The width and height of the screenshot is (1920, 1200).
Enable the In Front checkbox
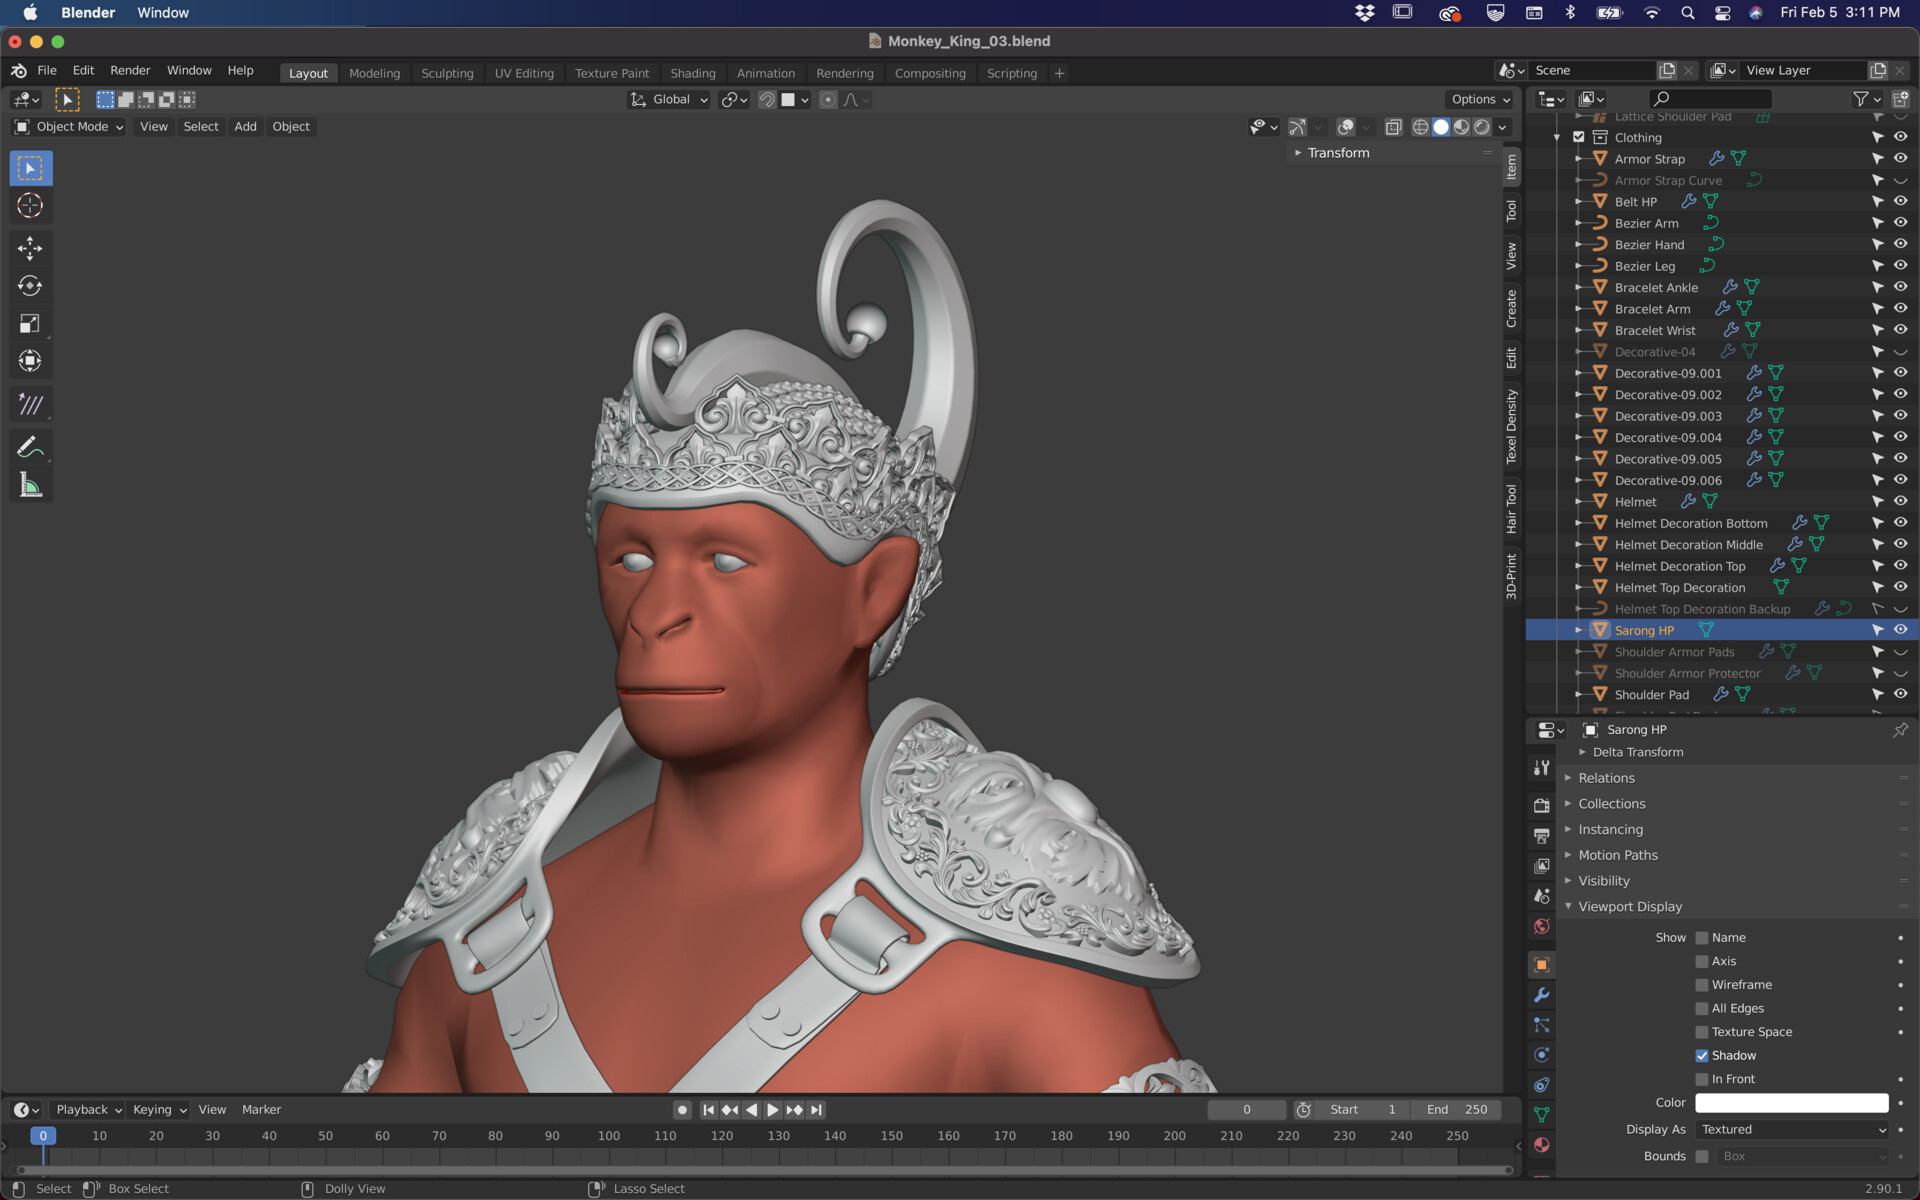pos(1702,1079)
